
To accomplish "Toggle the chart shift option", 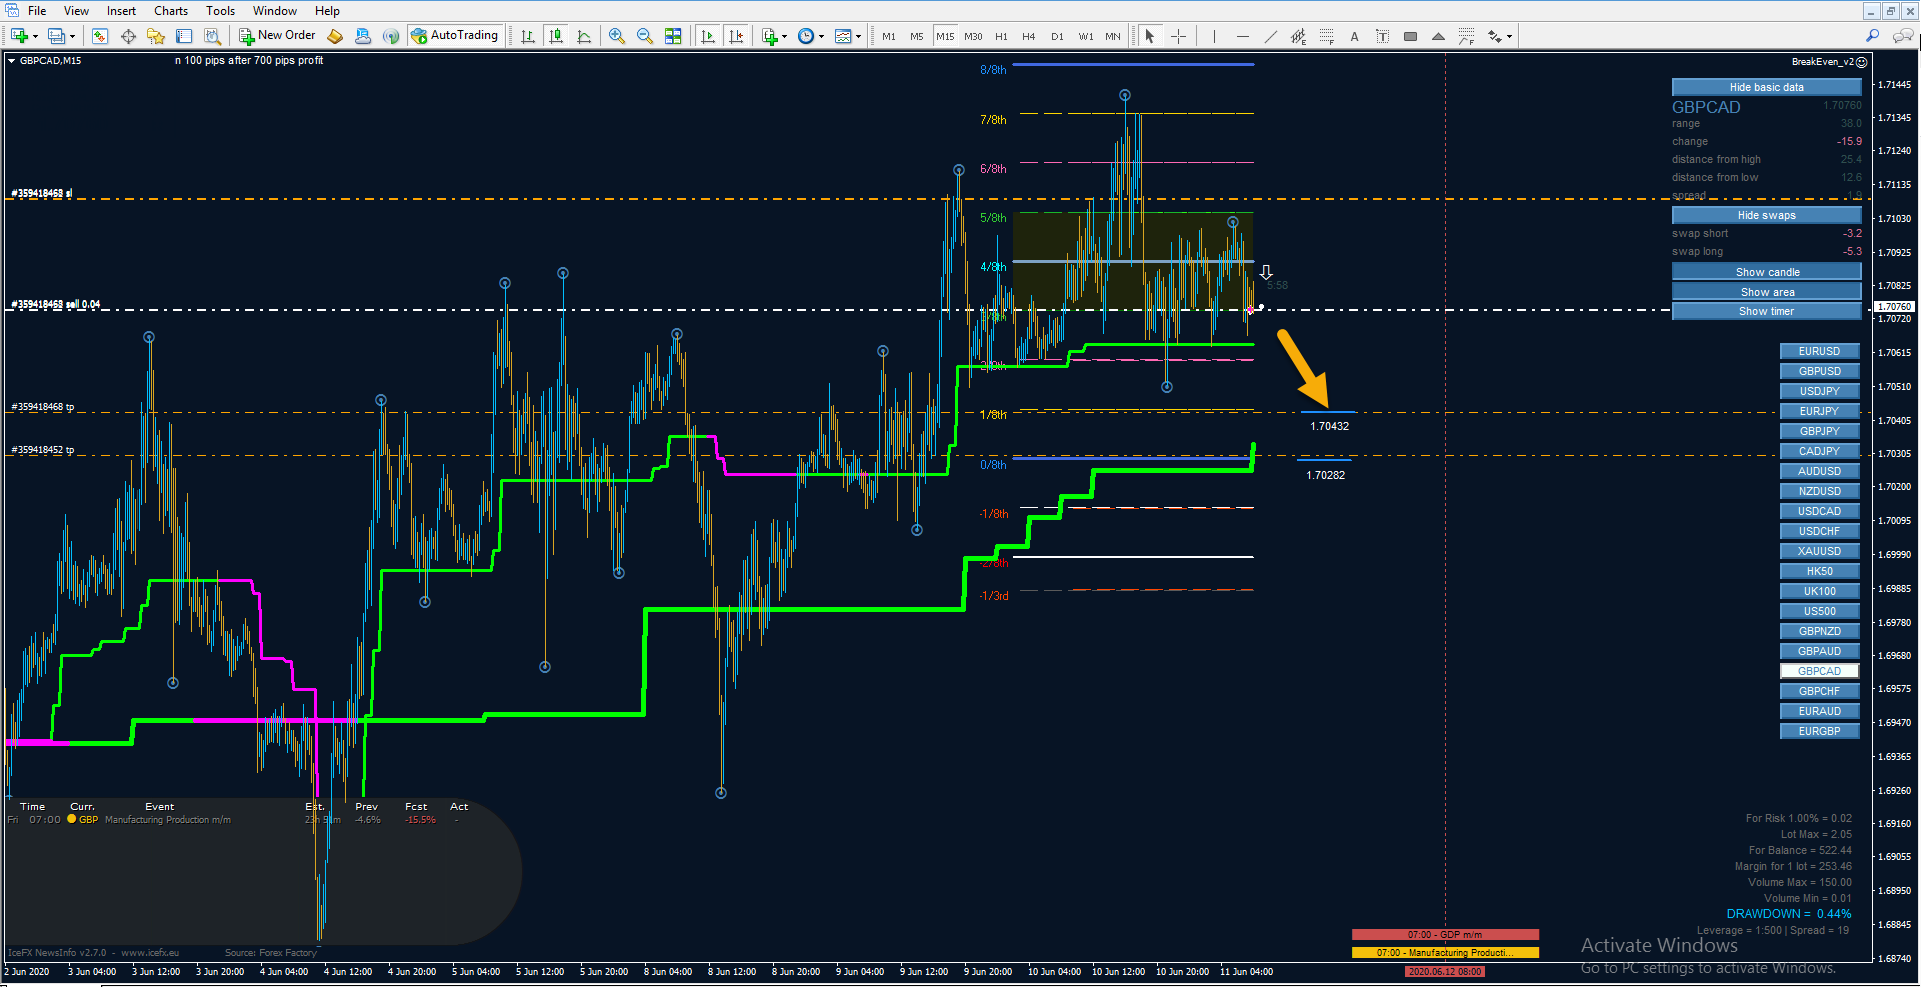I will coord(737,36).
